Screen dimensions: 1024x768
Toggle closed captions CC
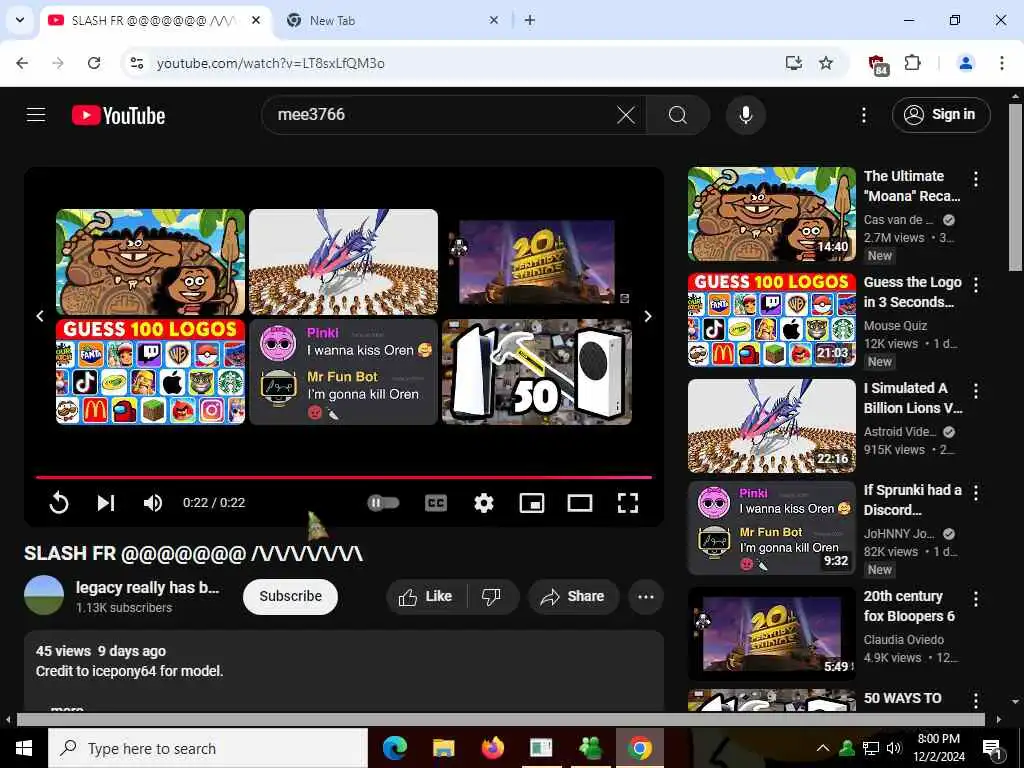(436, 503)
